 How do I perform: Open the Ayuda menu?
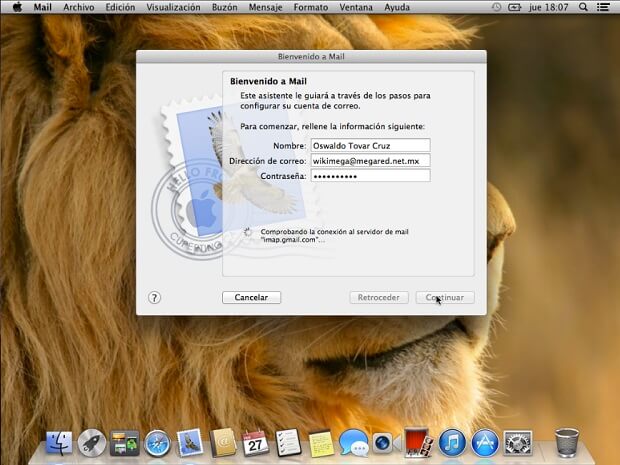(x=397, y=7)
